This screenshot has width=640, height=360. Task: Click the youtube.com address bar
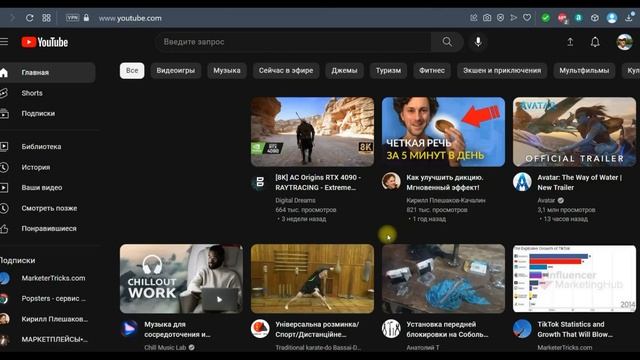point(131,18)
